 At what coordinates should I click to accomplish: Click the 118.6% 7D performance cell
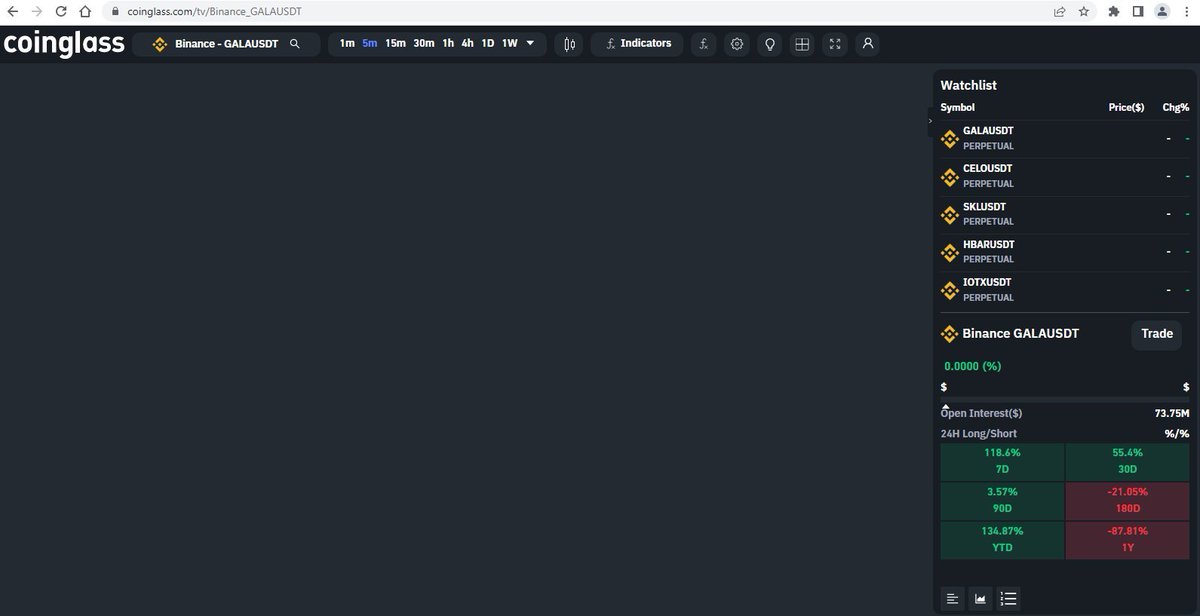click(x=1002, y=462)
